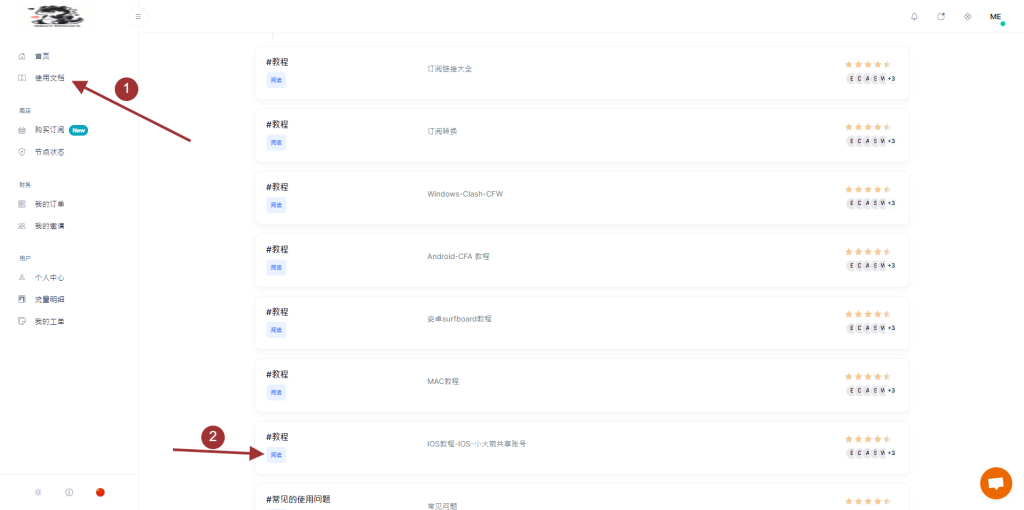
Task: Click the red flag icon at sidebar bottom
Action: point(100,492)
